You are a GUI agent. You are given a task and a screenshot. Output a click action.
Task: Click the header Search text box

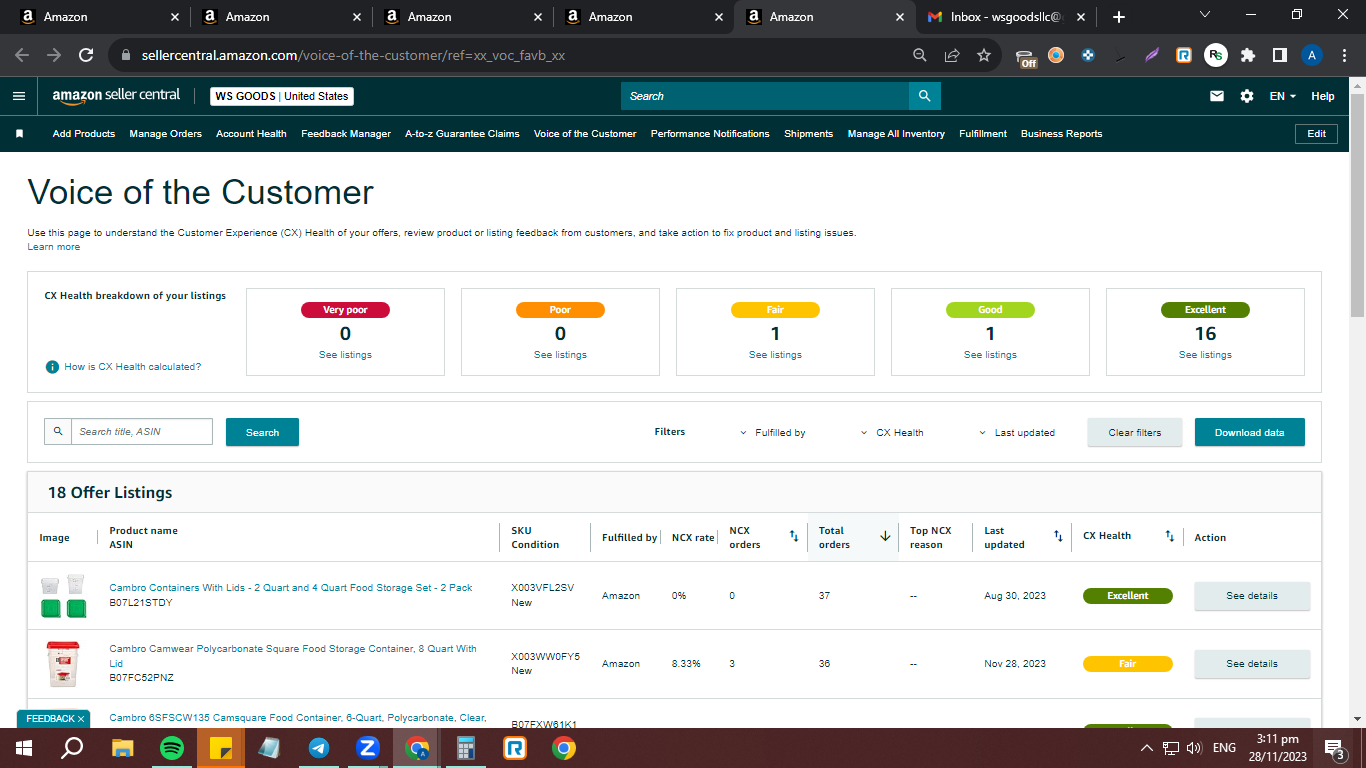click(x=765, y=96)
